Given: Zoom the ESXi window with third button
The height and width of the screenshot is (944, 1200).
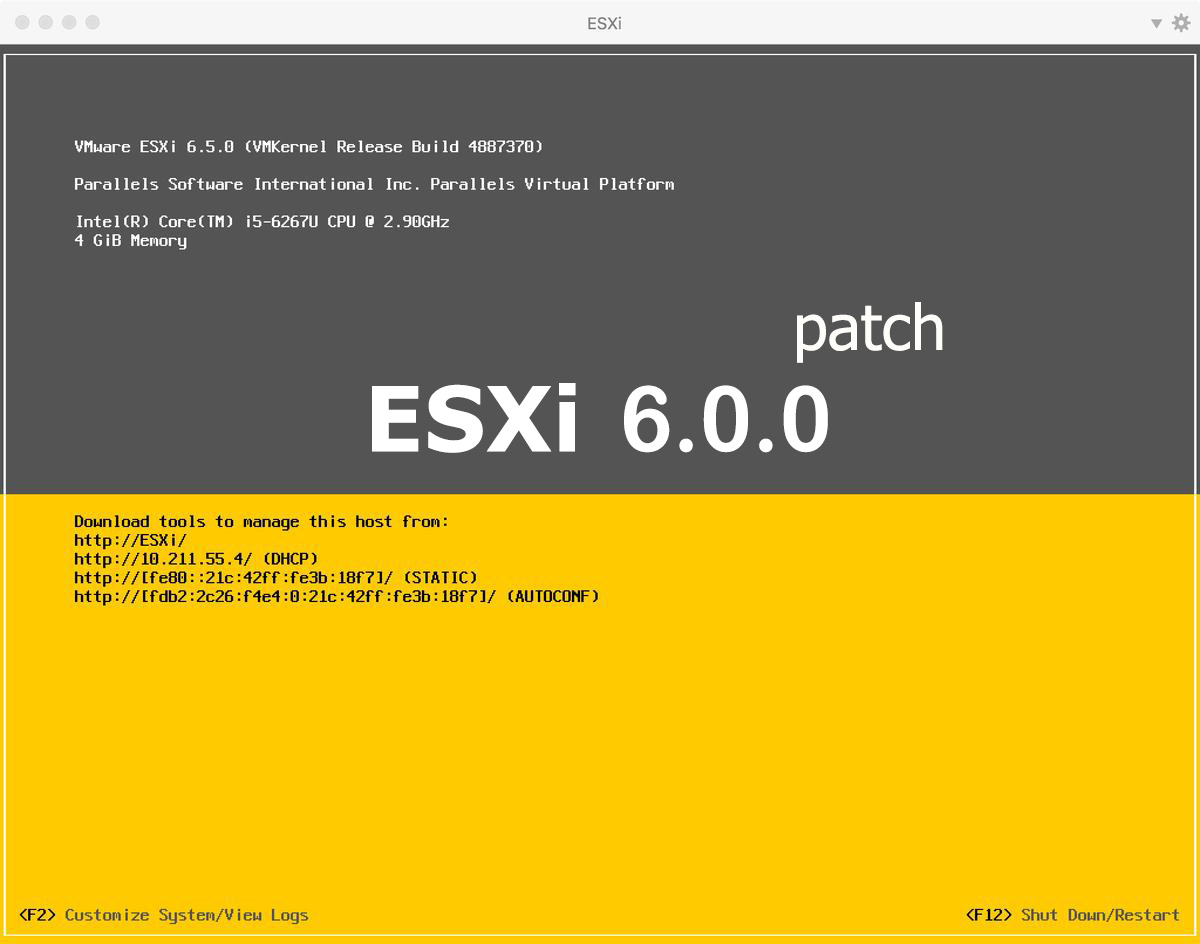Looking at the screenshot, I should 69,22.
